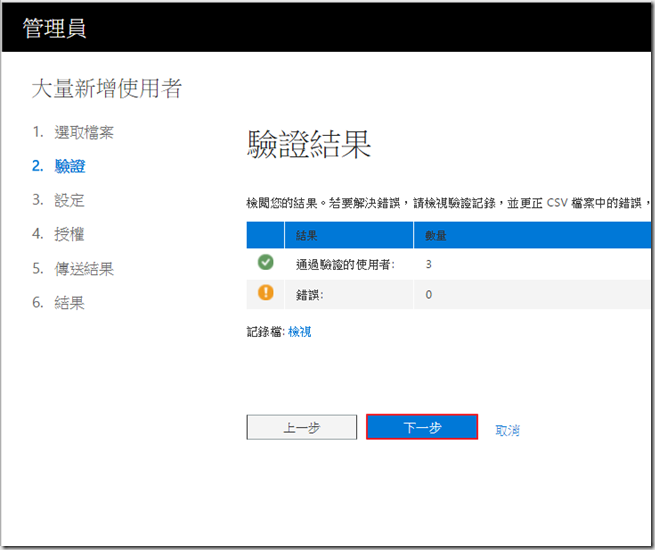The width and height of the screenshot is (655, 550).
Task: Open the passed user count 3 link
Action: click(x=429, y=264)
